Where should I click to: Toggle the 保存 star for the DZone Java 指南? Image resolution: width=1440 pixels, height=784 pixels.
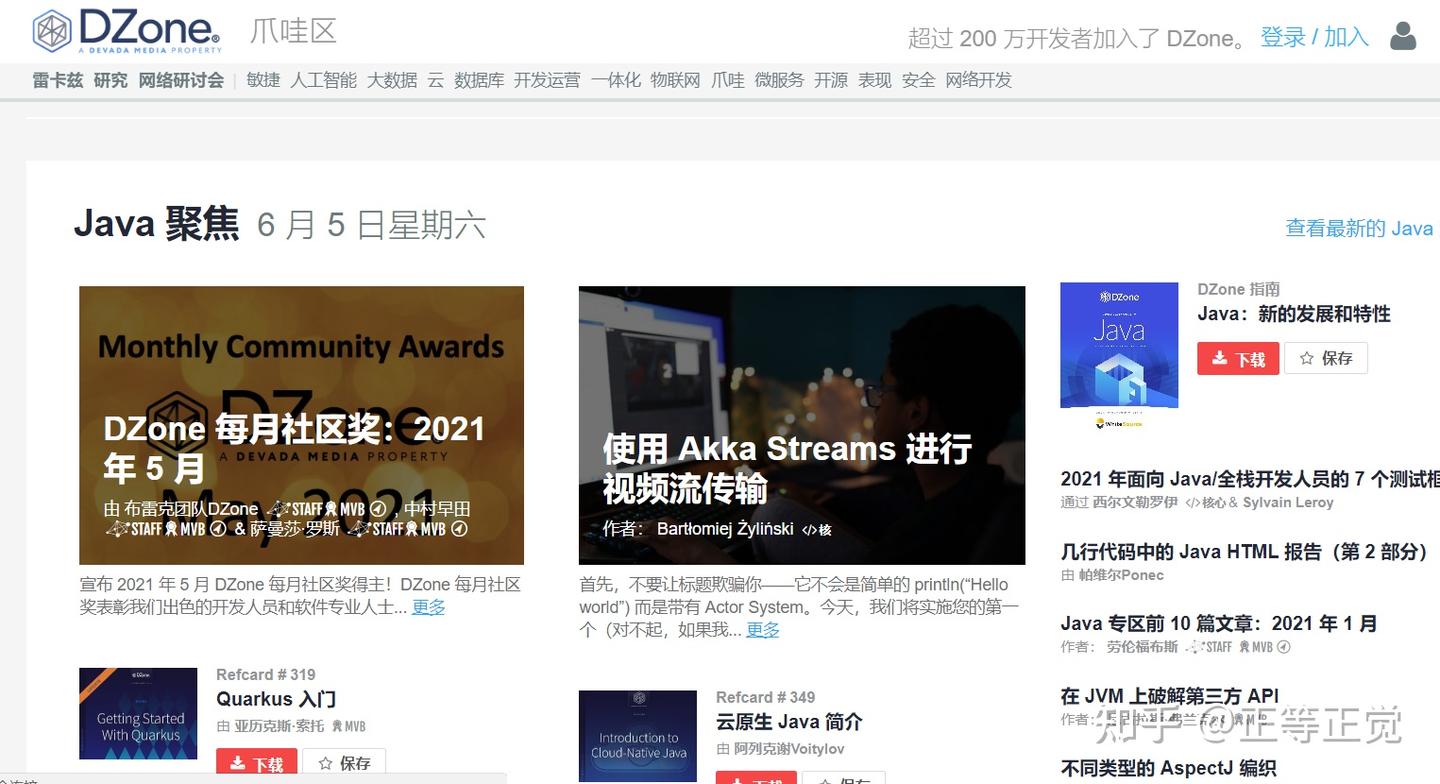[1326, 358]
